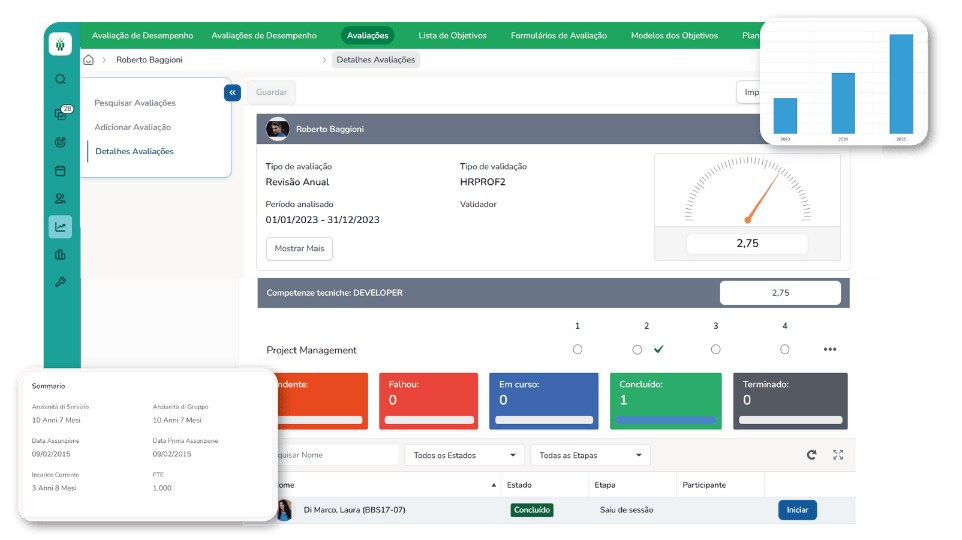Screen dimensions: 962x540
Task: Select rating 3 for Project Management
Action: [x=715, y=349]
